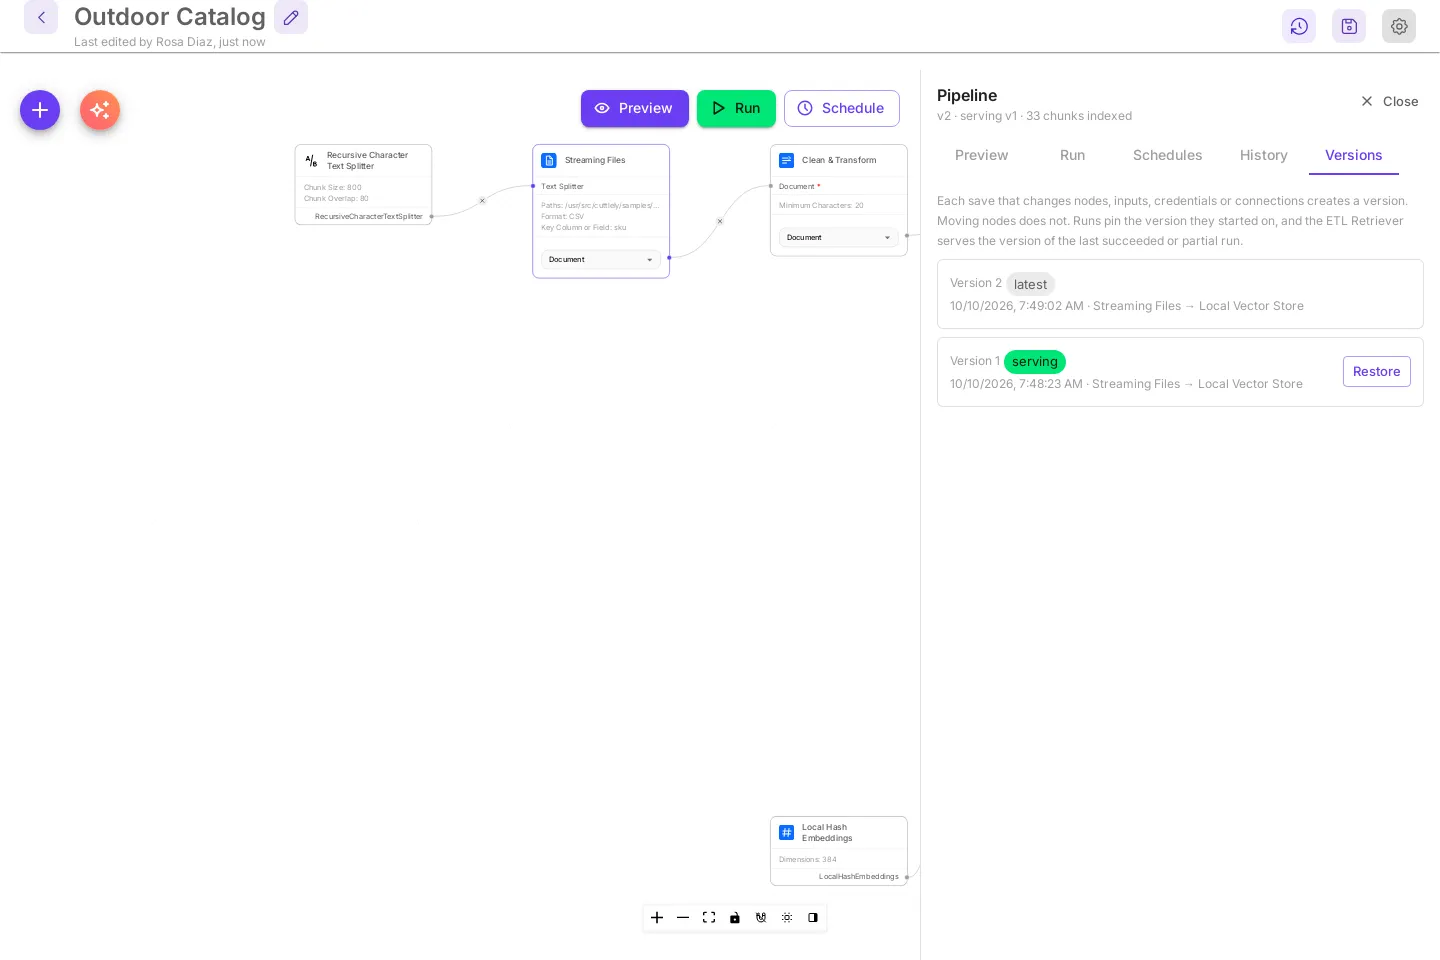Screen dimensions: 1440x960
Task: Click the Streaming Files node document icon
Action: coord(549,160)
